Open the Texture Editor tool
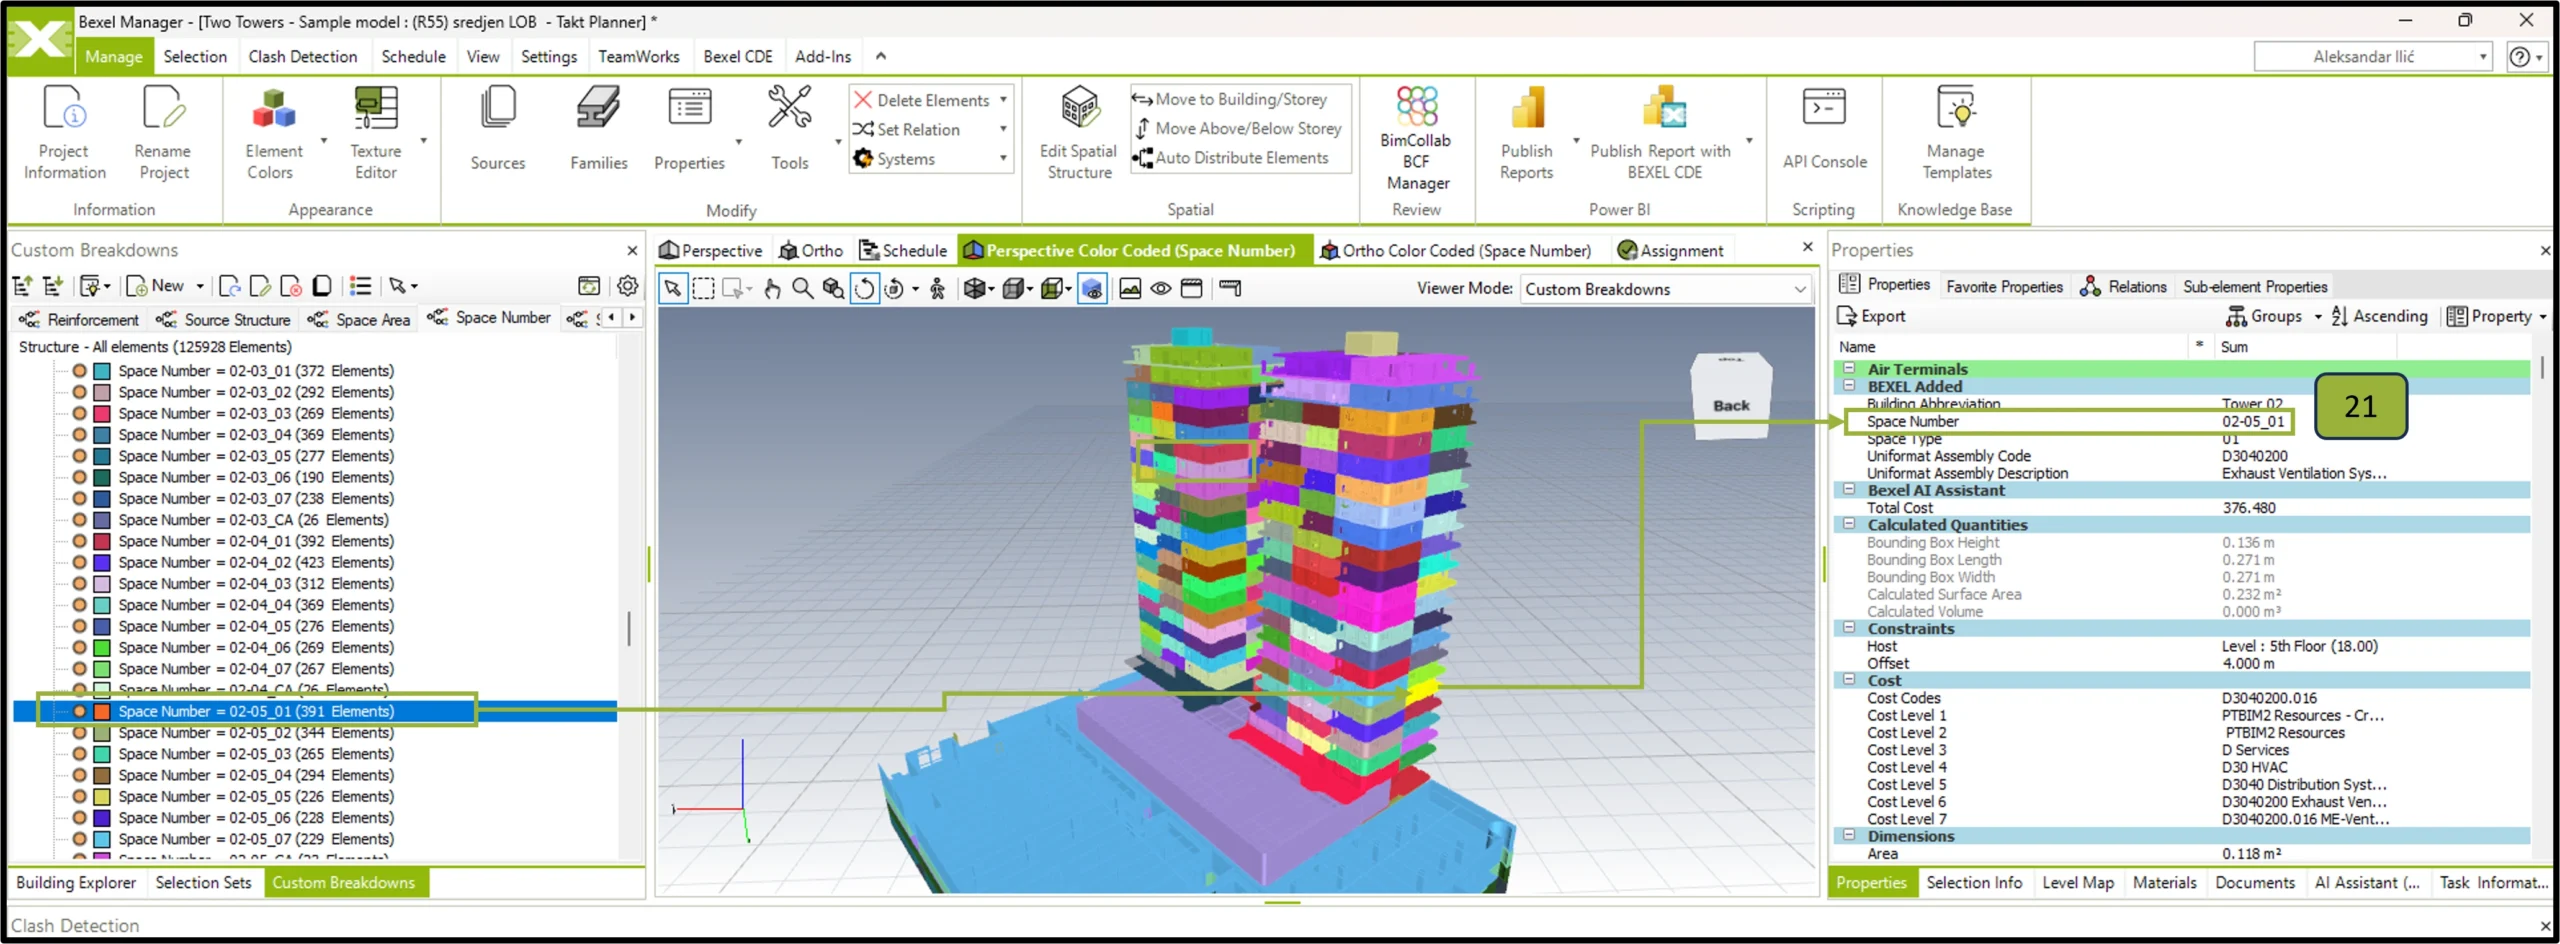 (x=375, y=133)
